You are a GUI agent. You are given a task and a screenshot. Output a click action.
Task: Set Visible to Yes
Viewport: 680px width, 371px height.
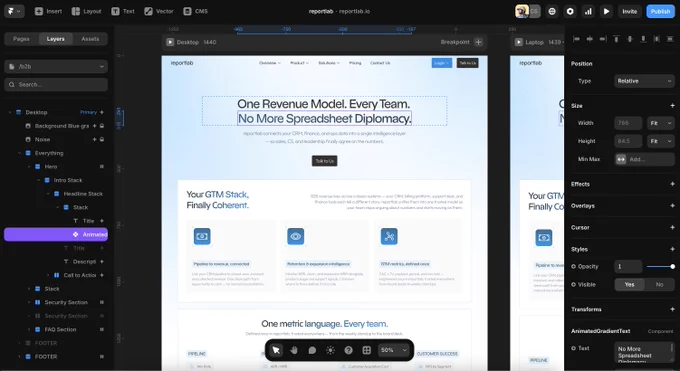point(629,285)
